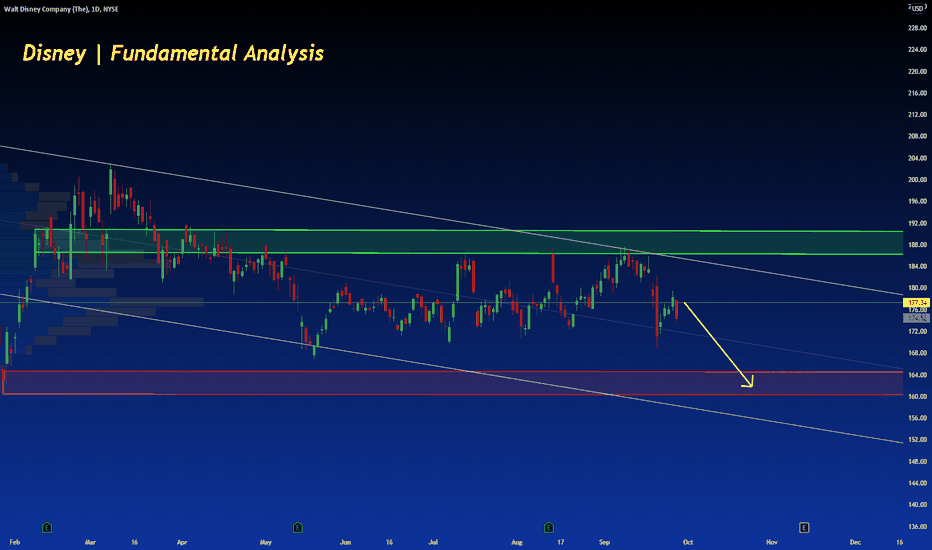Select the Disney | Fundamental Analysis title text
Image resolution: width=932 pixels, height=550 pixels.
click(173, 54)
